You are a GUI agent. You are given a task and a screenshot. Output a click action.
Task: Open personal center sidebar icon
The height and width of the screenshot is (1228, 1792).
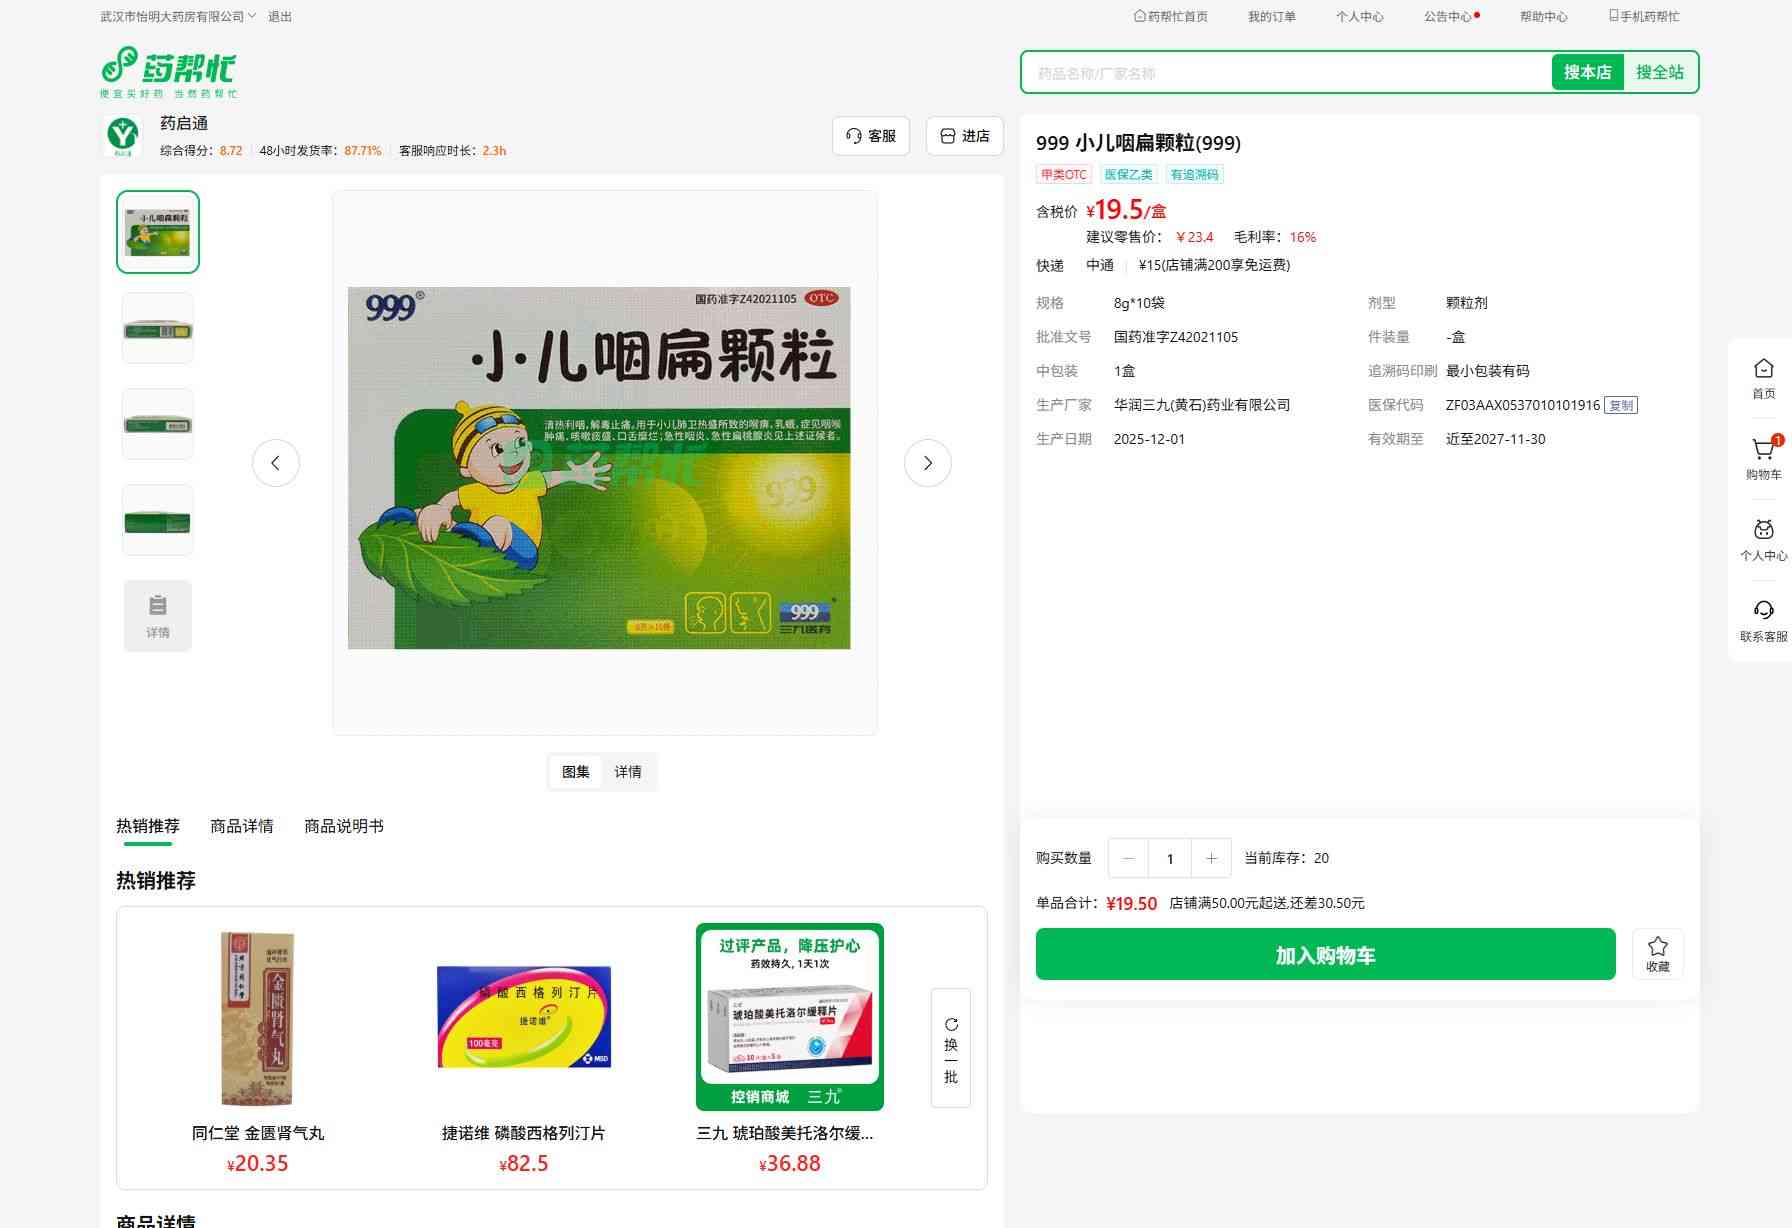[1763, 532]
